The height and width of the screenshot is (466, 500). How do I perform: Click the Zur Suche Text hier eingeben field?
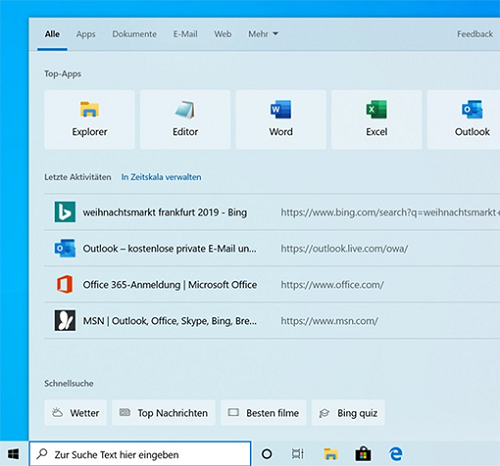140,454
